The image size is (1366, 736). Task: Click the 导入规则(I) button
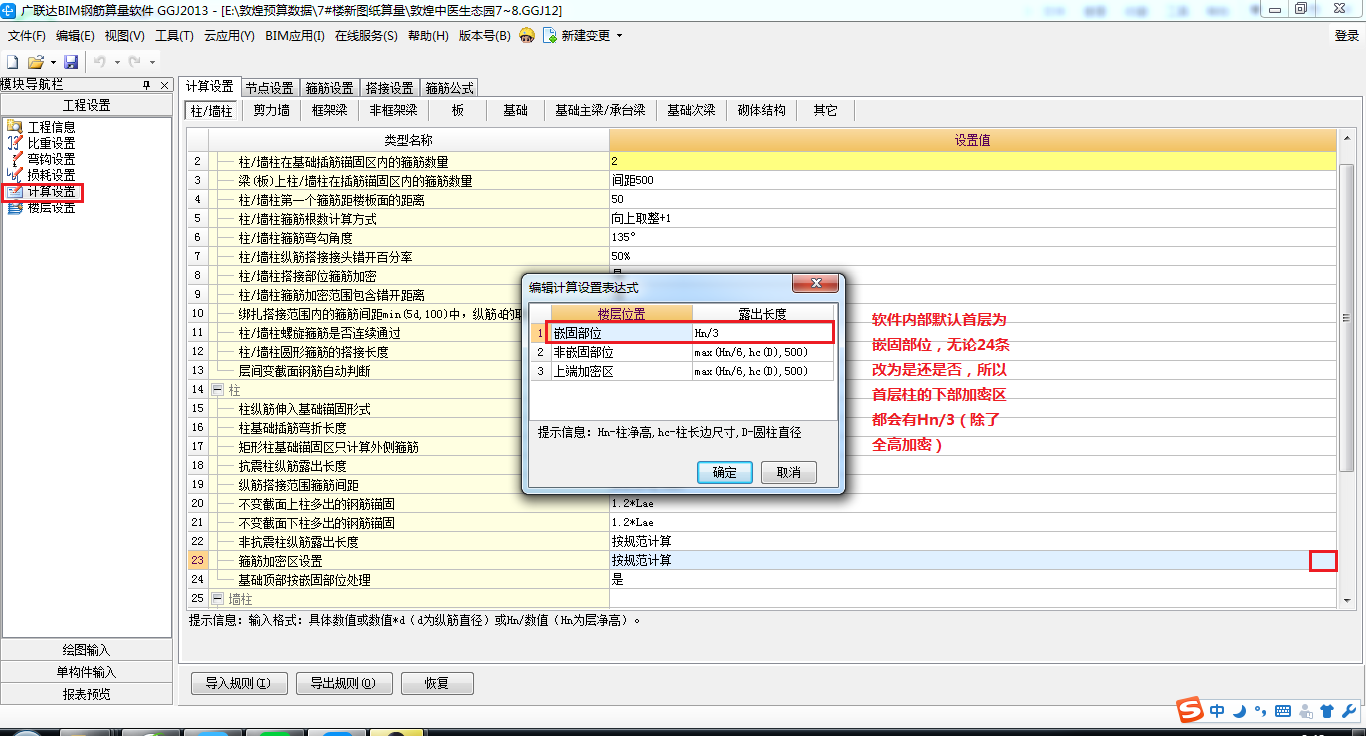point(239,684)
